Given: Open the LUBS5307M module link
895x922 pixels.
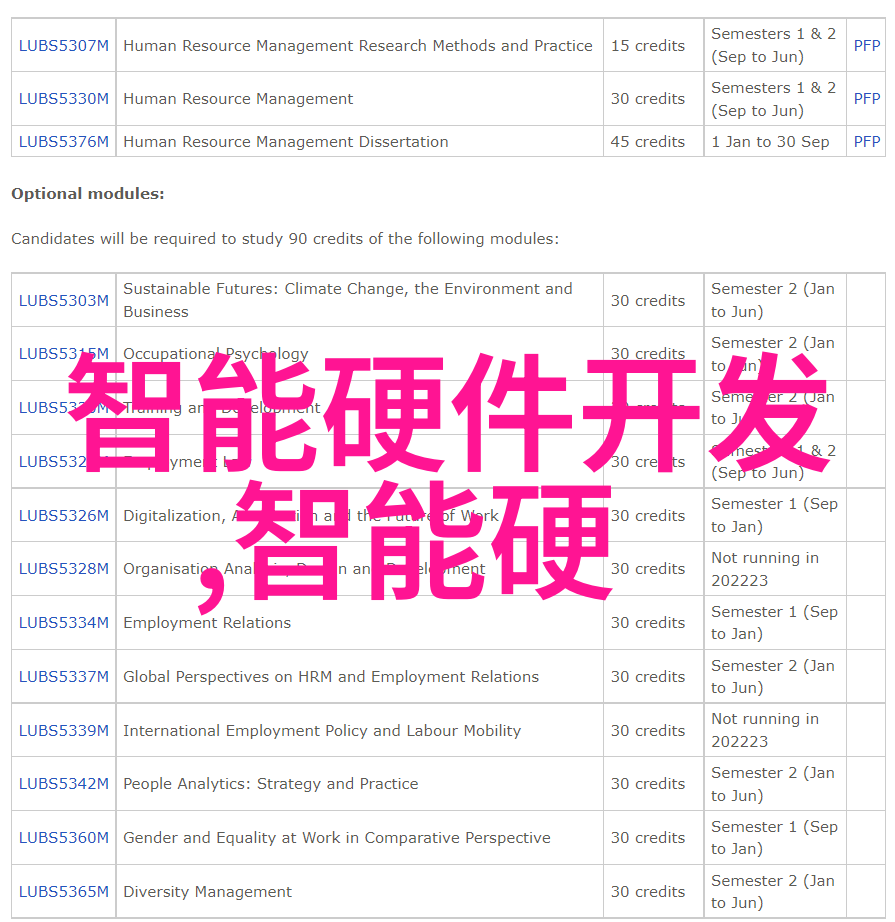Looking at the screenshot, I should coord(64,45).
